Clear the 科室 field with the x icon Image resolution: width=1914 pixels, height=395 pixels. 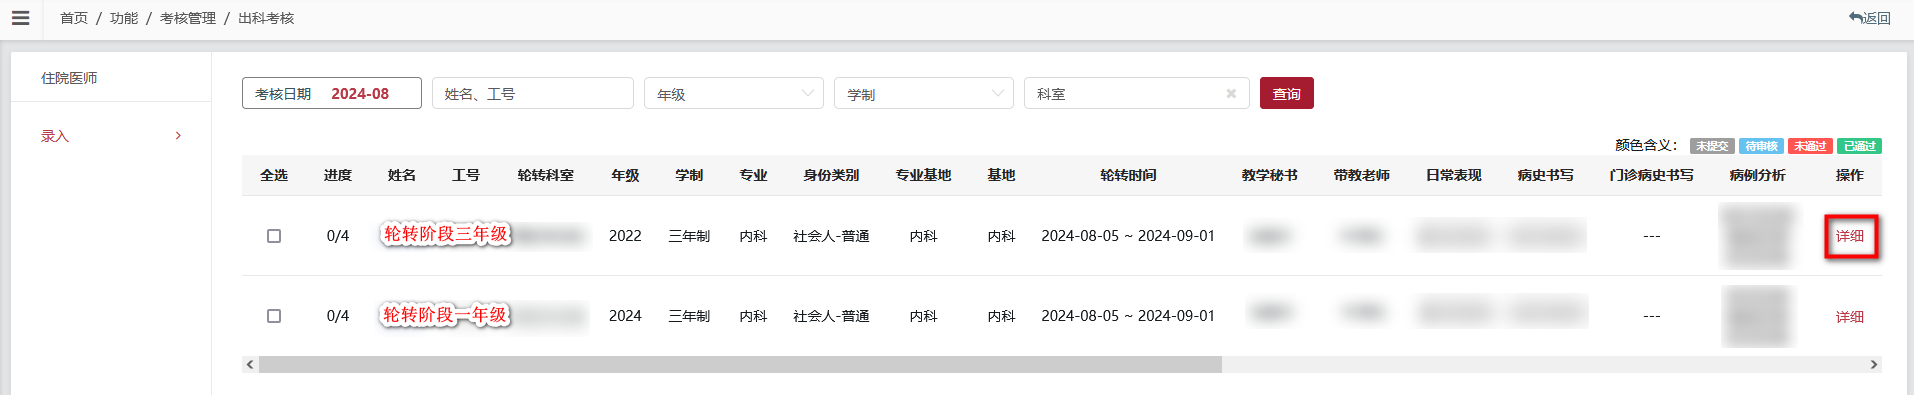click(1231, 94)
